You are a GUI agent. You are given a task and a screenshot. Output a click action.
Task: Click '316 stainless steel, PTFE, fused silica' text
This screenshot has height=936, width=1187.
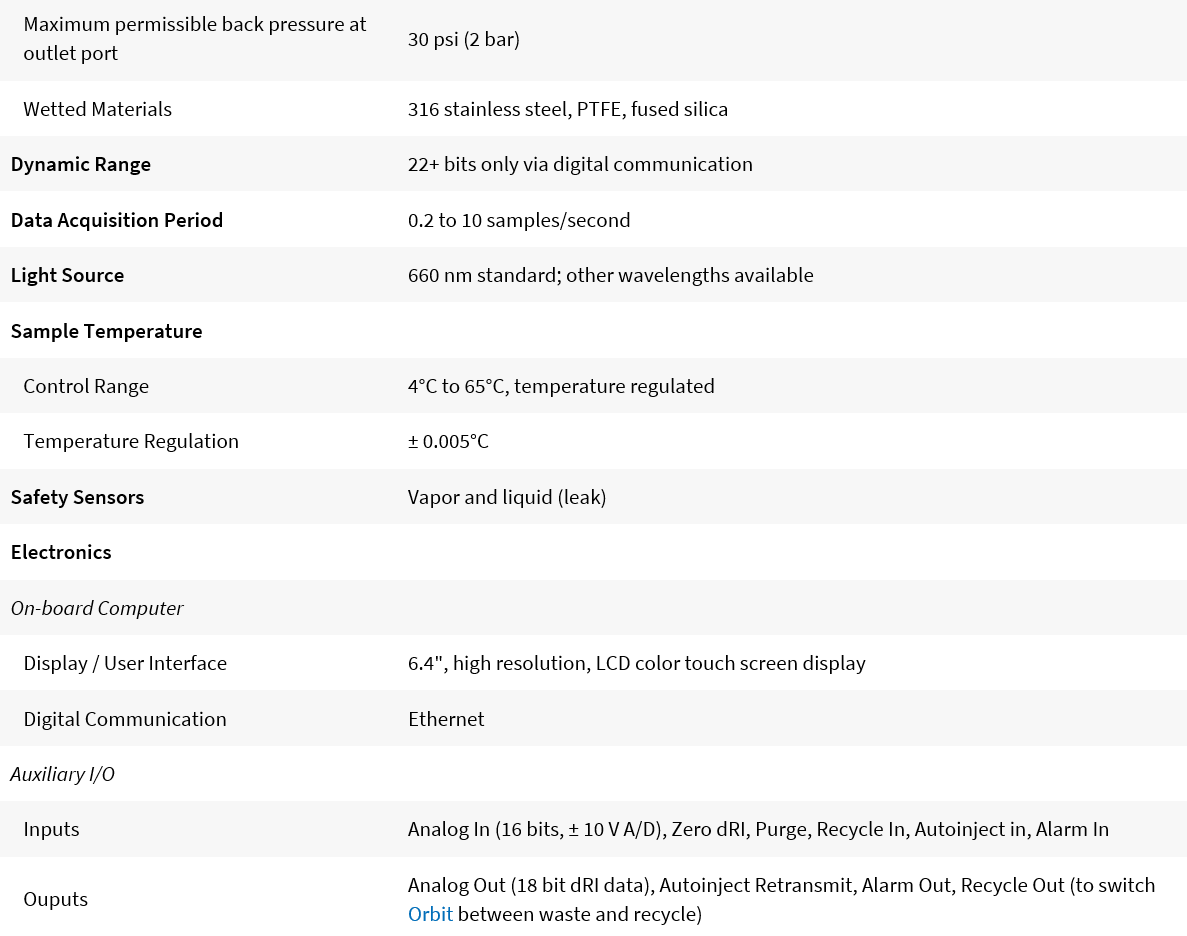pos(568,109)
